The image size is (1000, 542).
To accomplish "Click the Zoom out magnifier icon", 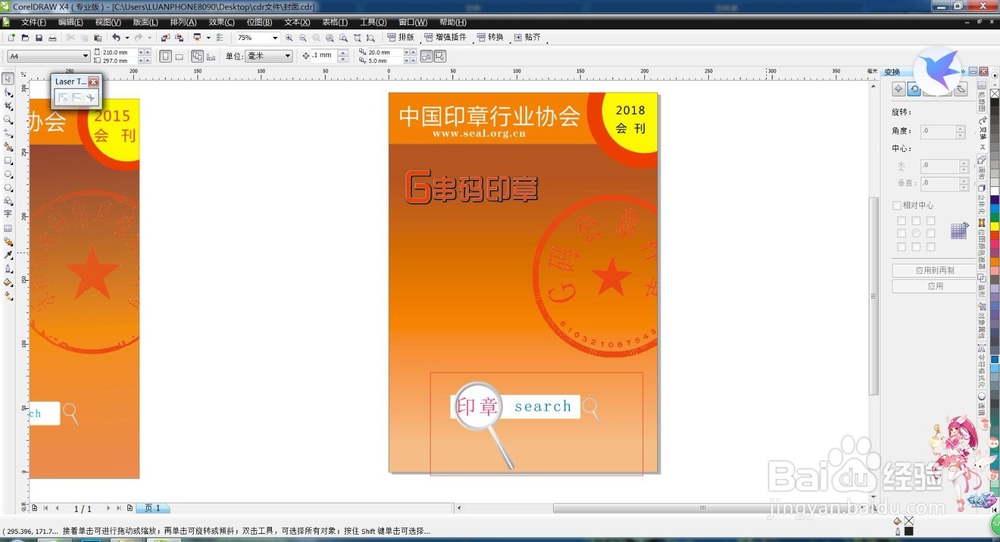I will point(303,38).
